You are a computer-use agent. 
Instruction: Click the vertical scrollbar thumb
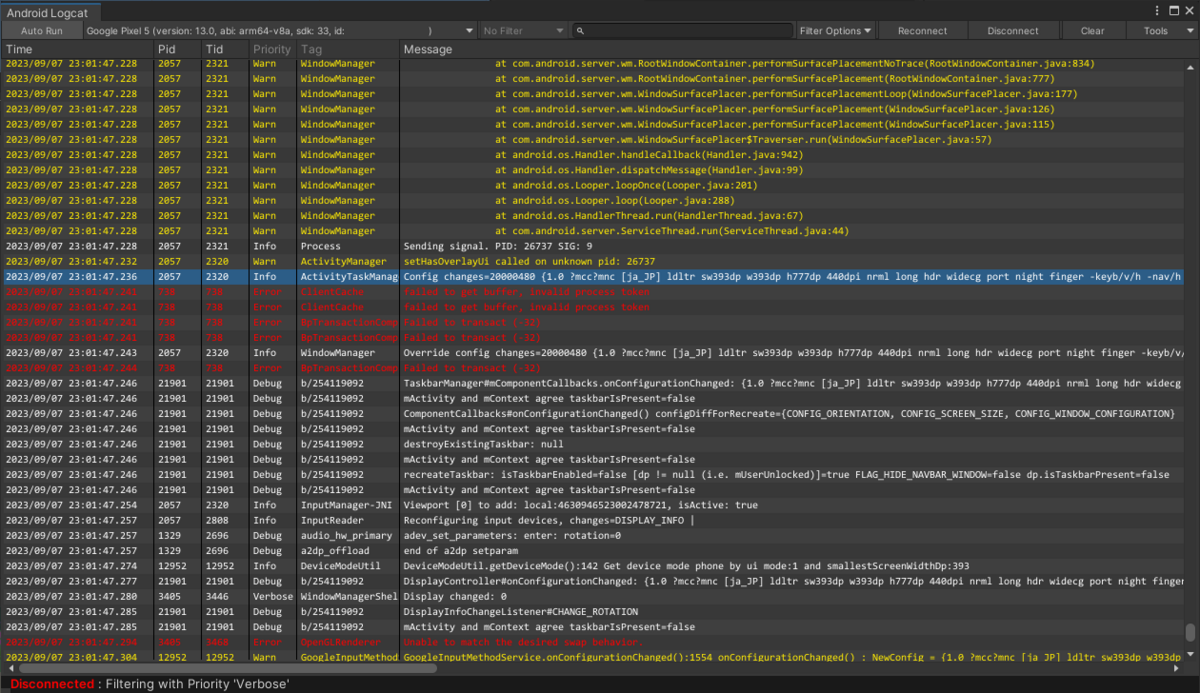click(x=1190, y=632)
